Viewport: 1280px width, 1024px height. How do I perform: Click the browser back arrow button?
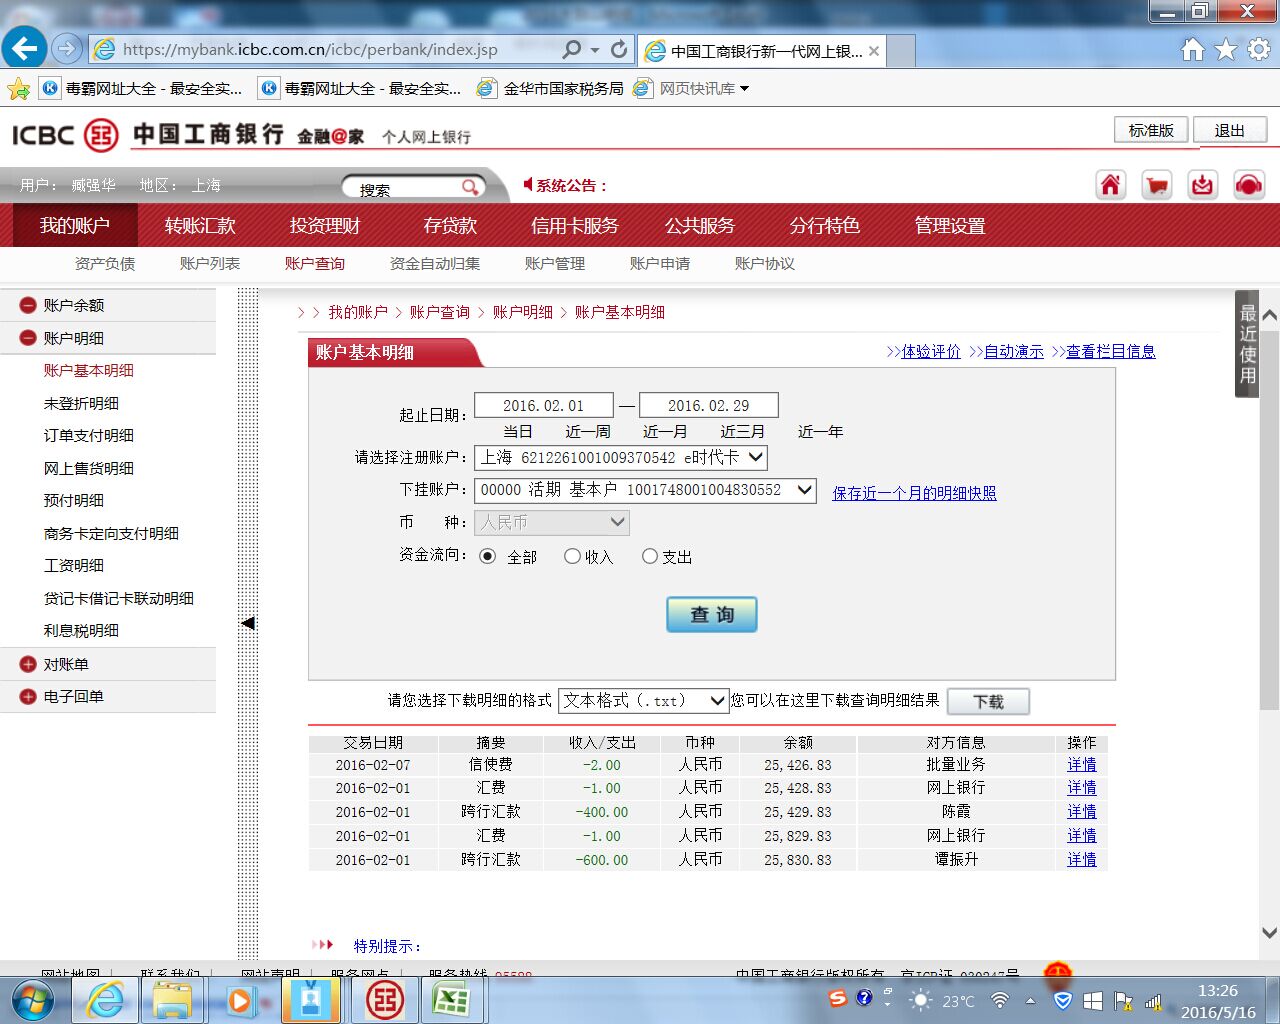(x=24, y=47)
